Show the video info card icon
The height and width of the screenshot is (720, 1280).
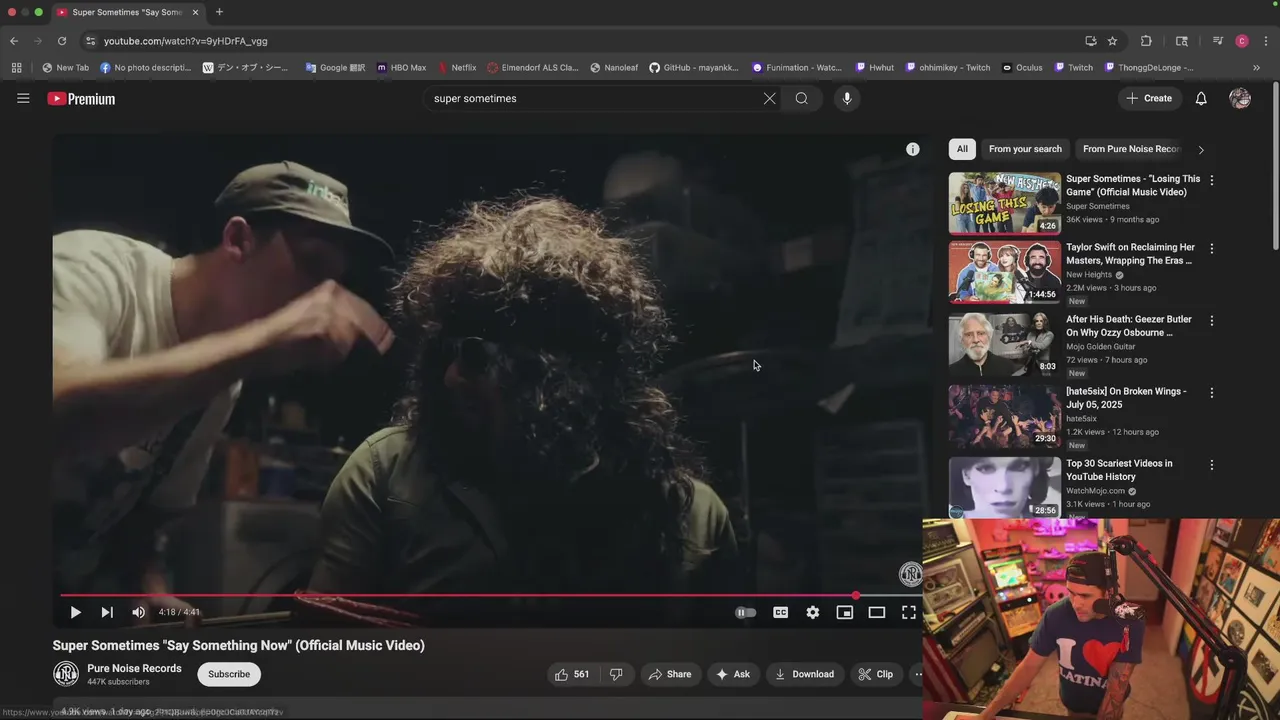[x=912, y=149]
